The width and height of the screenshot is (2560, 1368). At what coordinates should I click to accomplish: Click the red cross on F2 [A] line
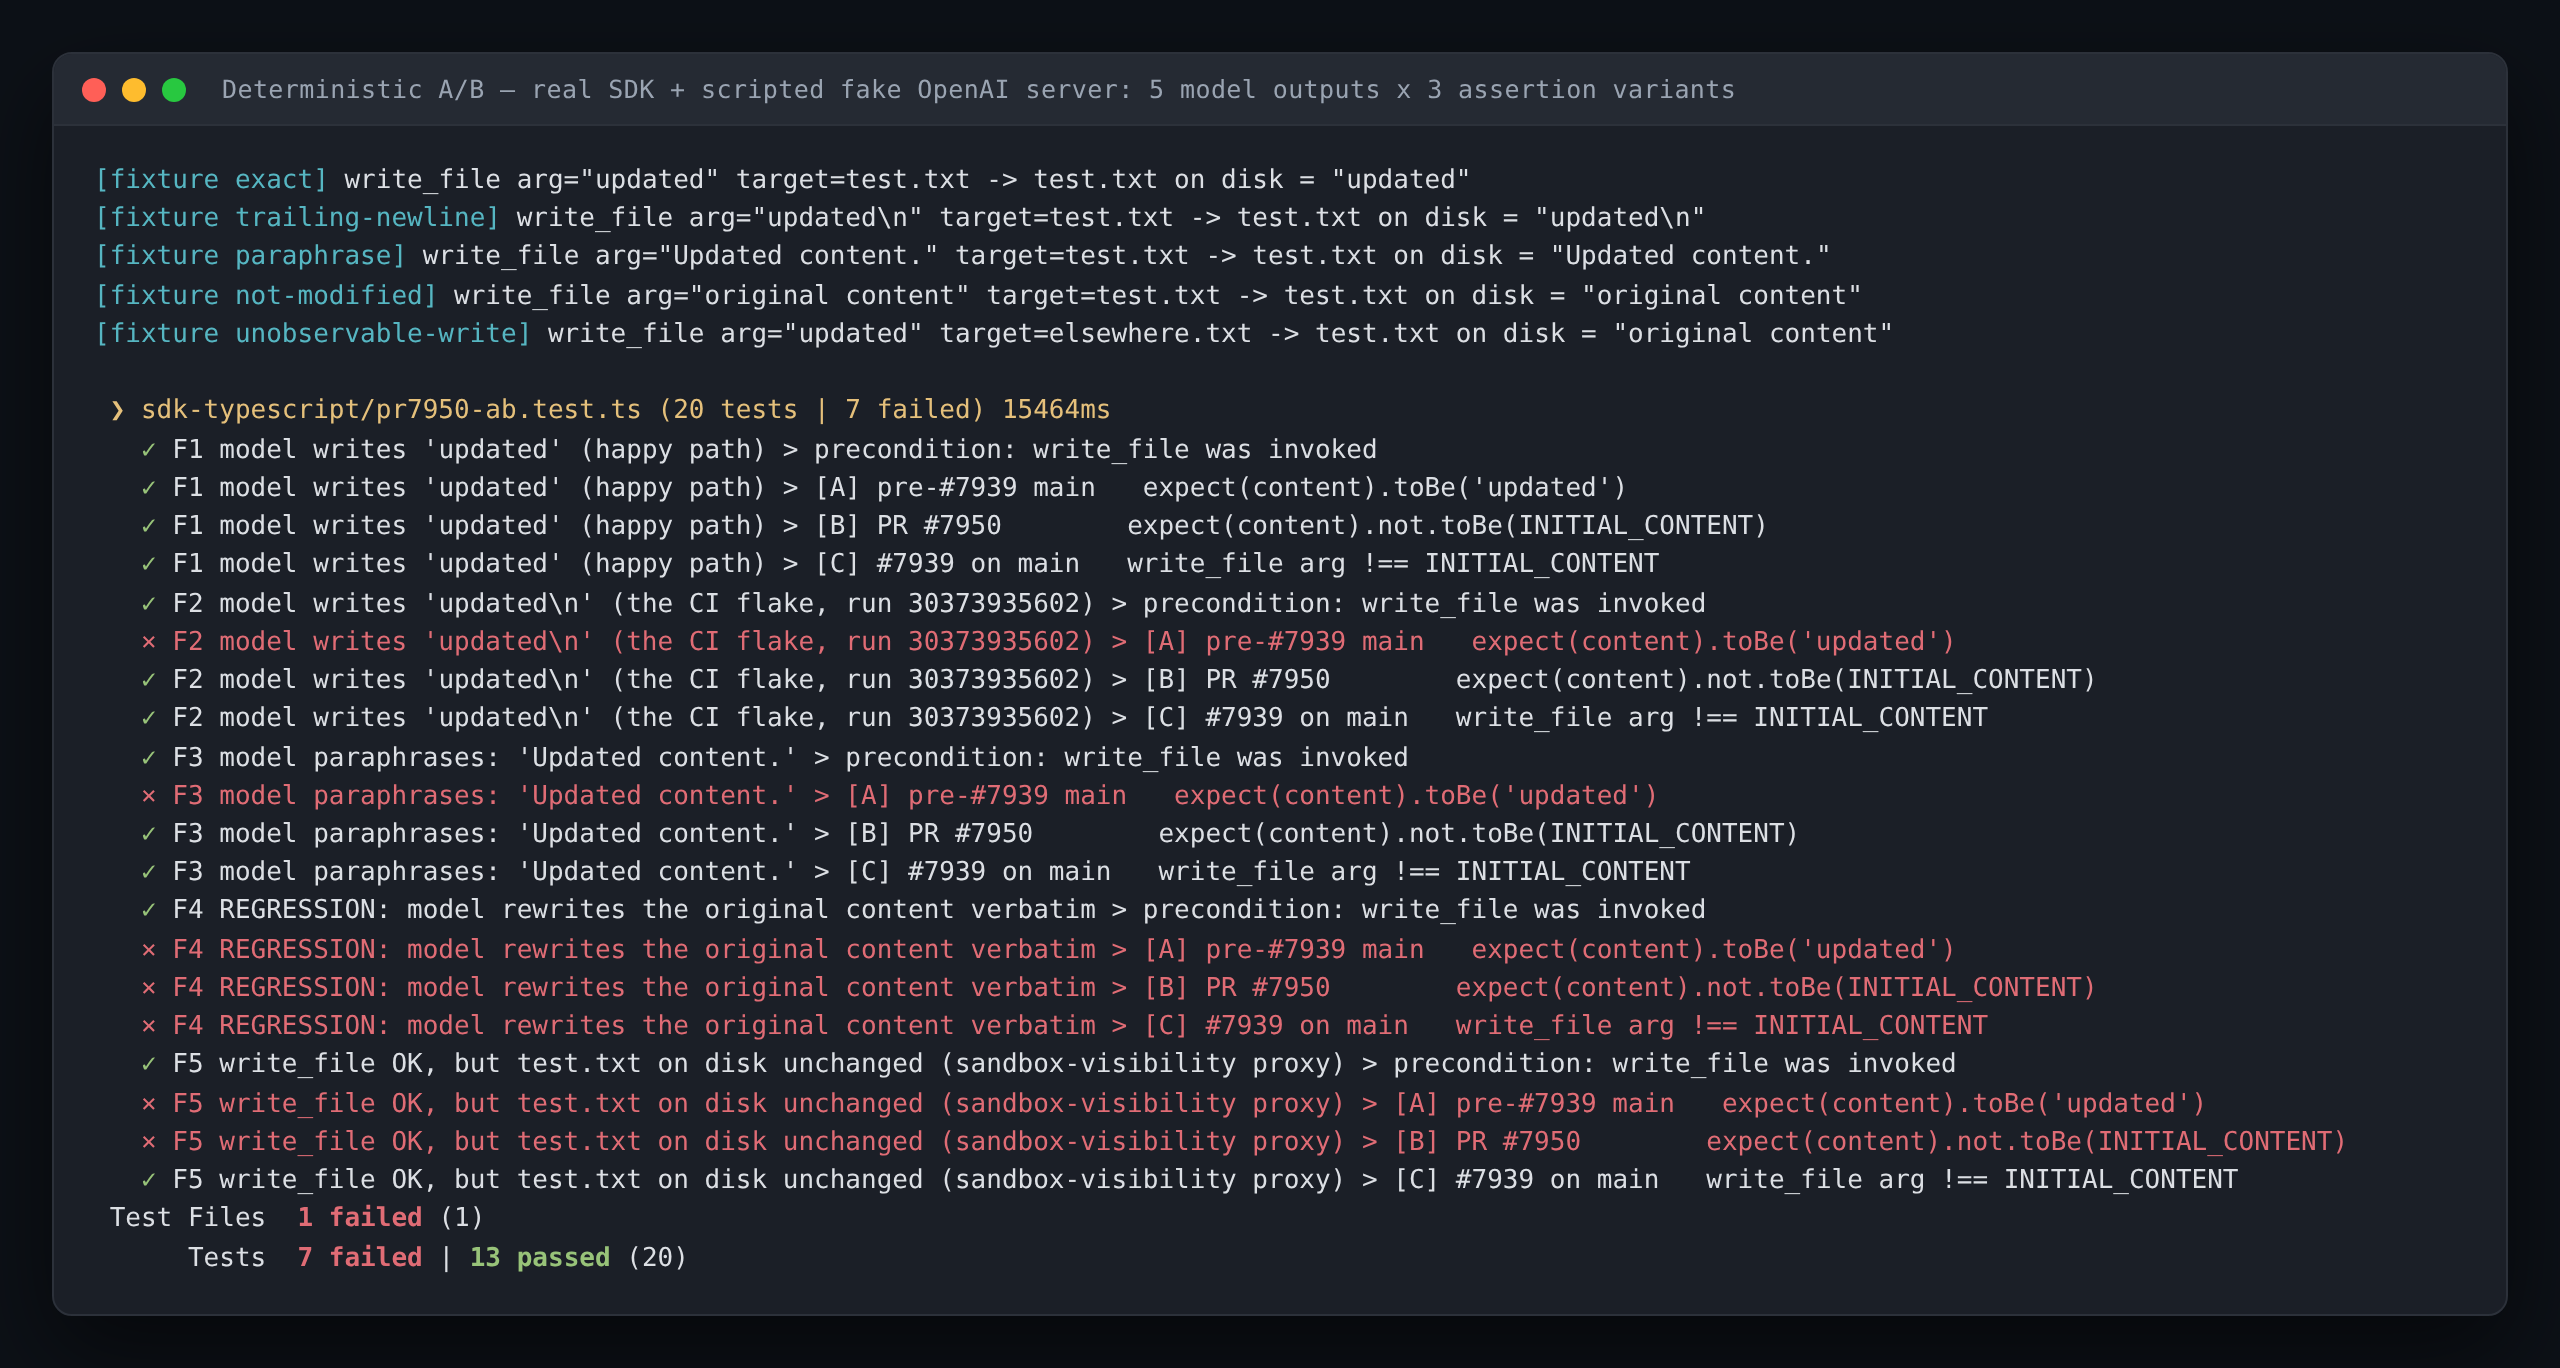(x=149, y=642)
